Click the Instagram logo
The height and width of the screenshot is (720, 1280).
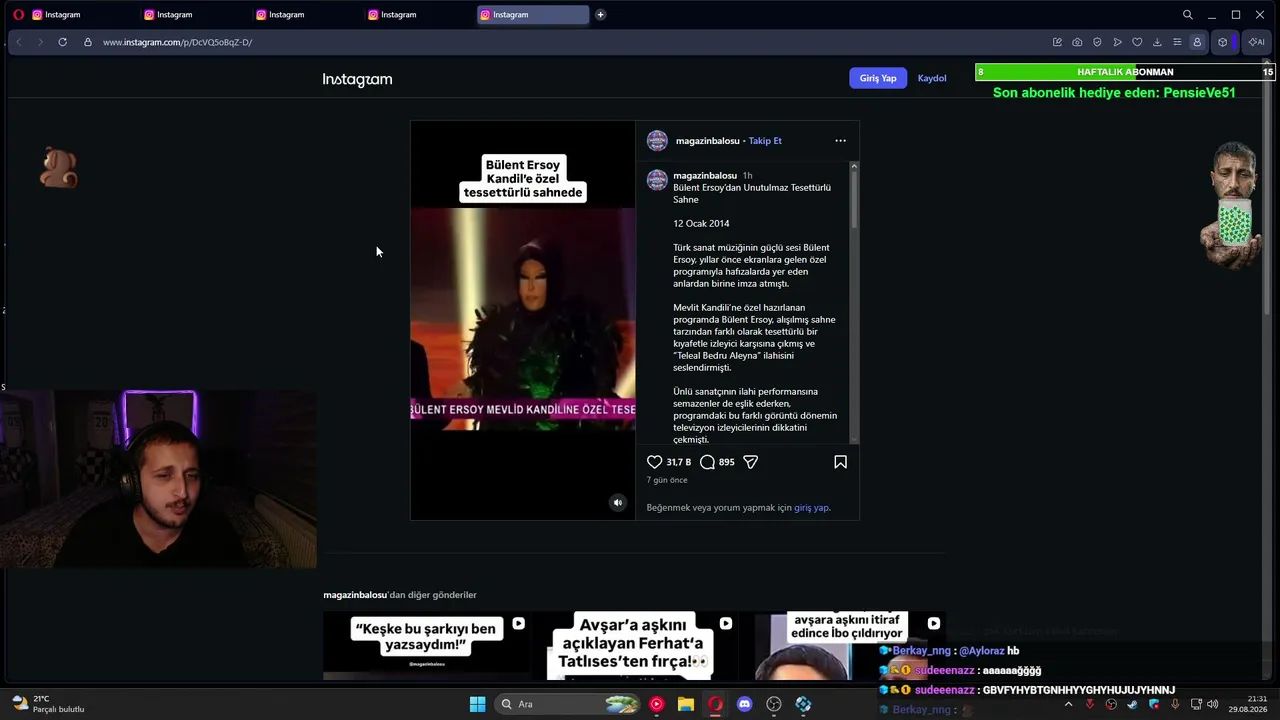(x=357, y=79)
